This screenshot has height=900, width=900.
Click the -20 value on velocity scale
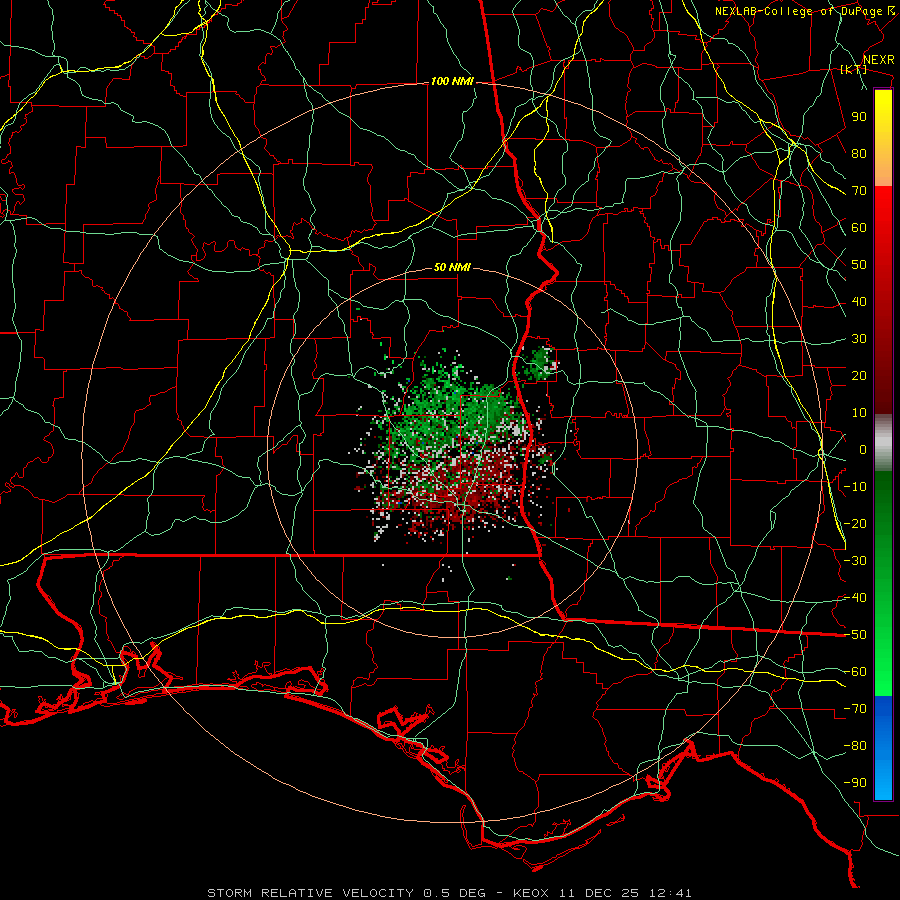click(855, 523)
